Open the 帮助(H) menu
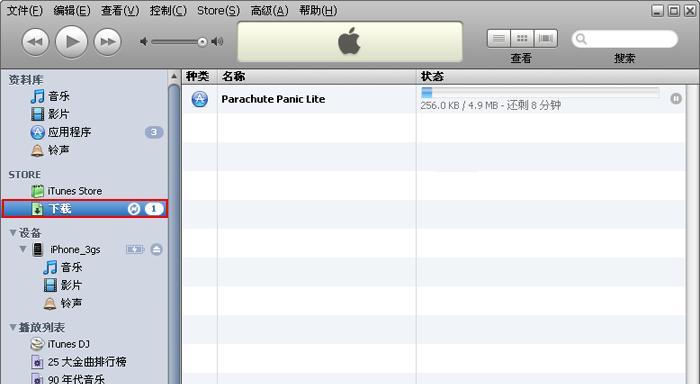Screen dimensions: 700x384 pyautogui.click(x=318, y=10)
